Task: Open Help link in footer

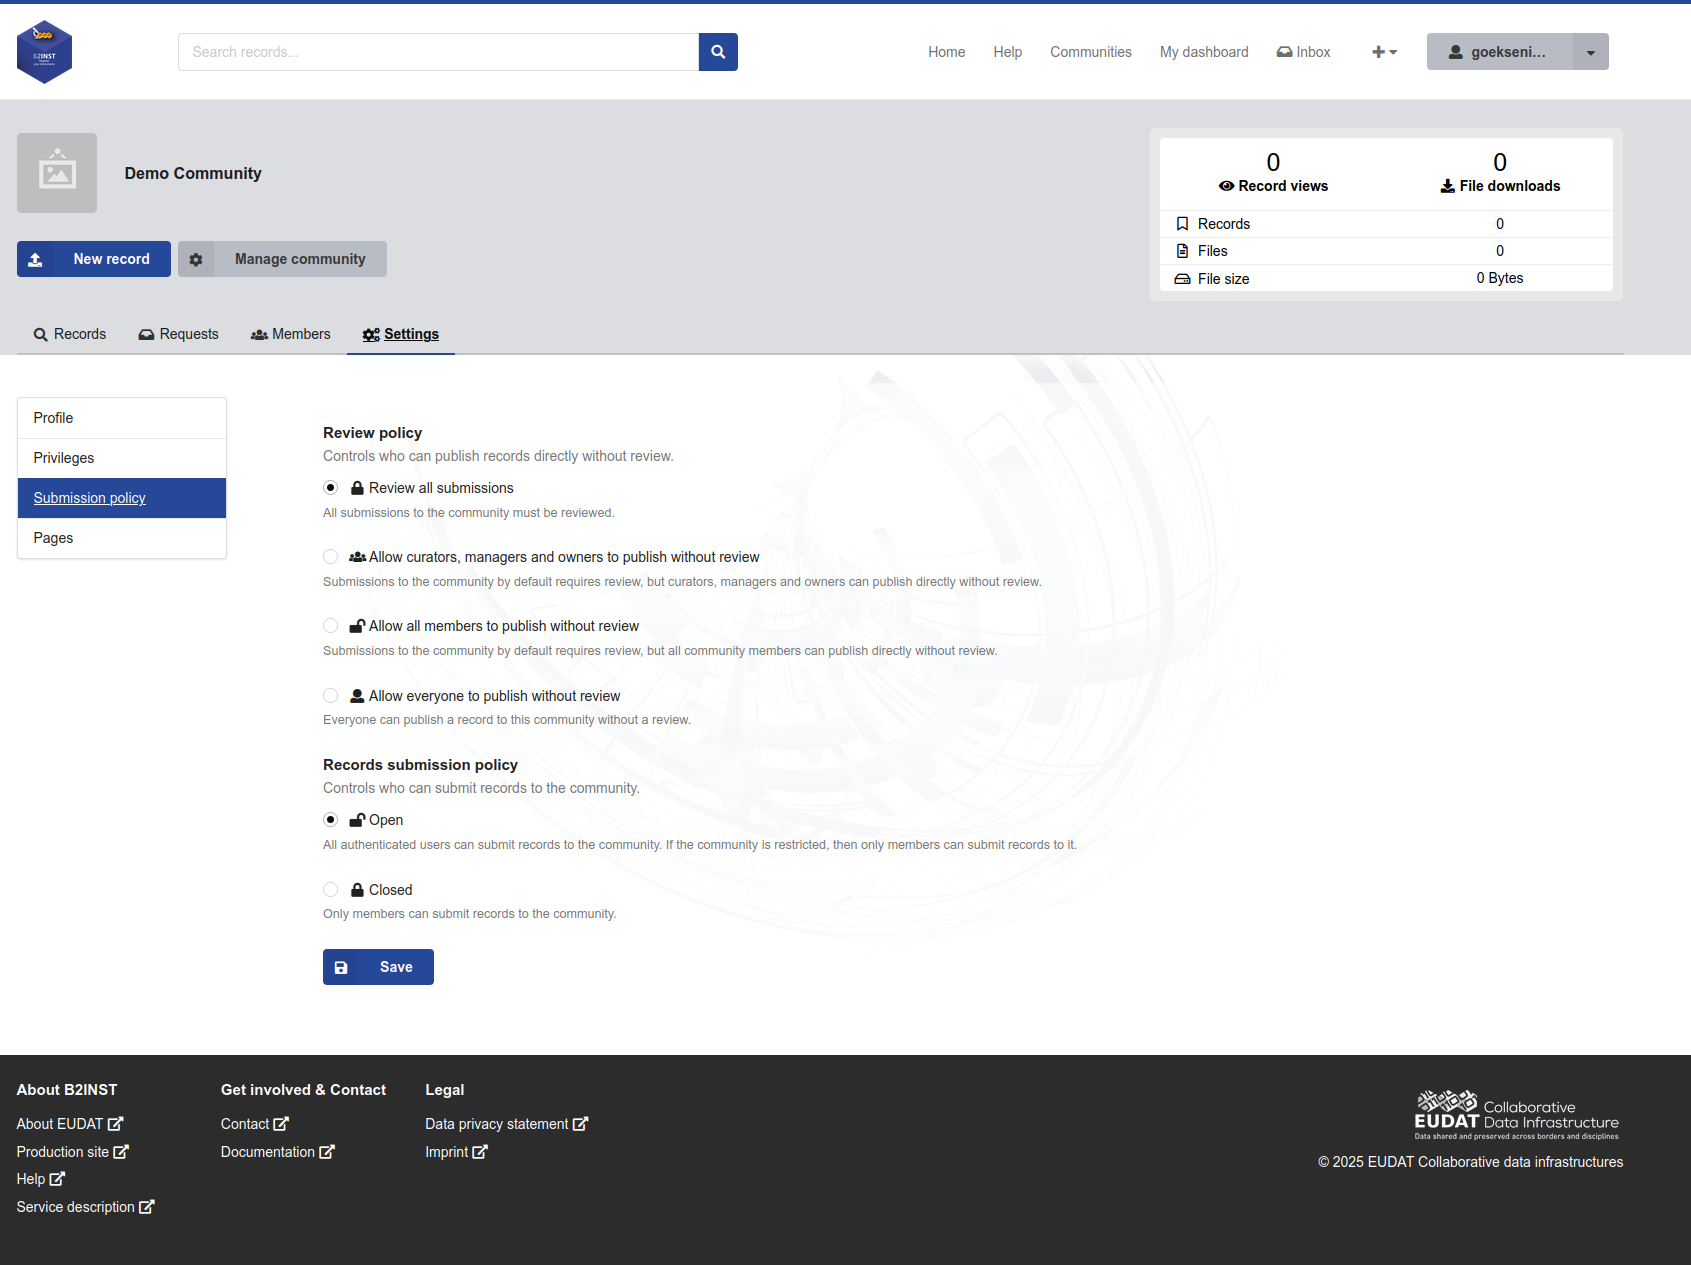Action: pyautogui.click(x=41, y=1179)
